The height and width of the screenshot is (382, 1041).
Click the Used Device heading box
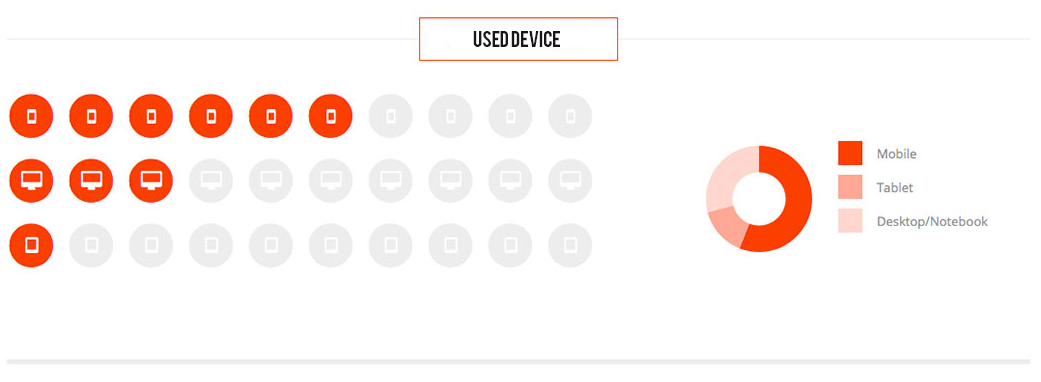coord(519,39)
